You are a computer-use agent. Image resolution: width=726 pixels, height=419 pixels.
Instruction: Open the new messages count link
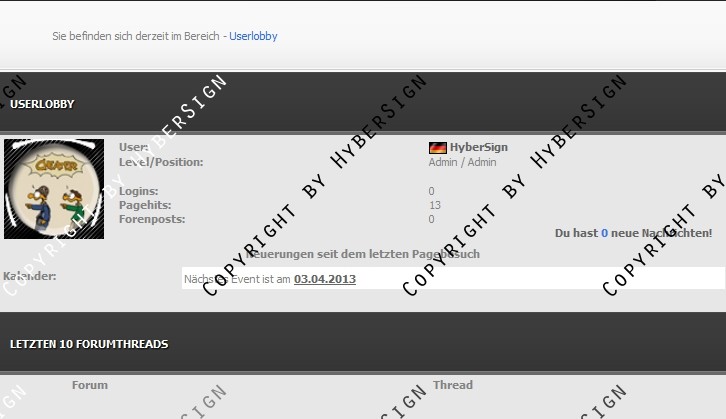click(x=604, y=233)
